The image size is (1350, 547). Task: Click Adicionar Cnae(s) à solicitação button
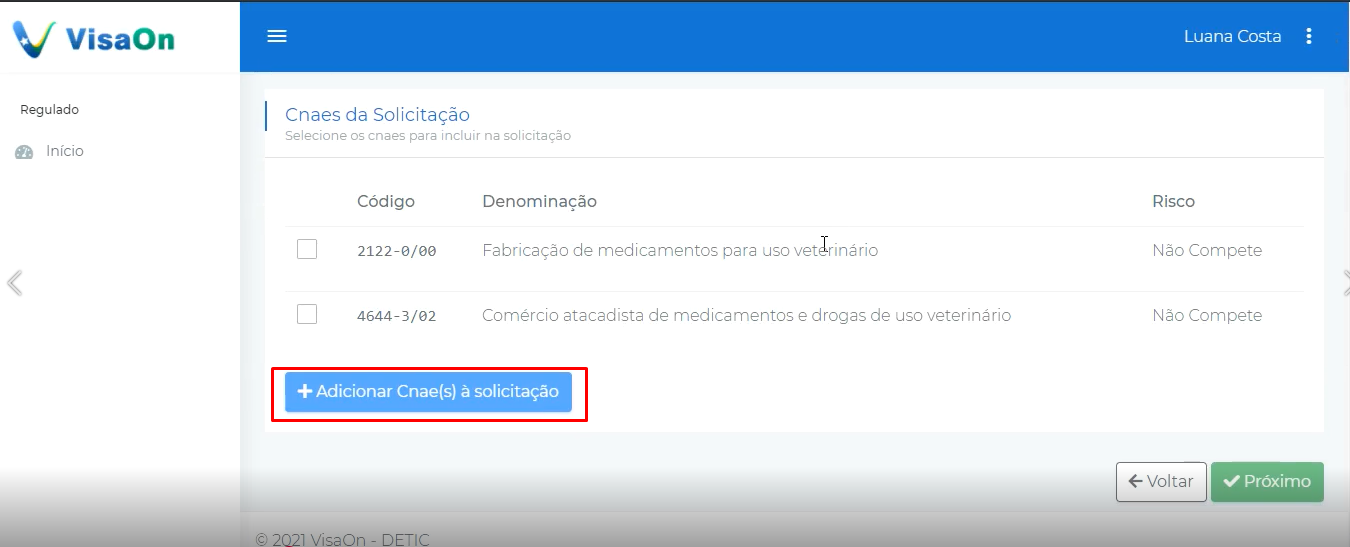pyautogui.click(x=428, y=392)
